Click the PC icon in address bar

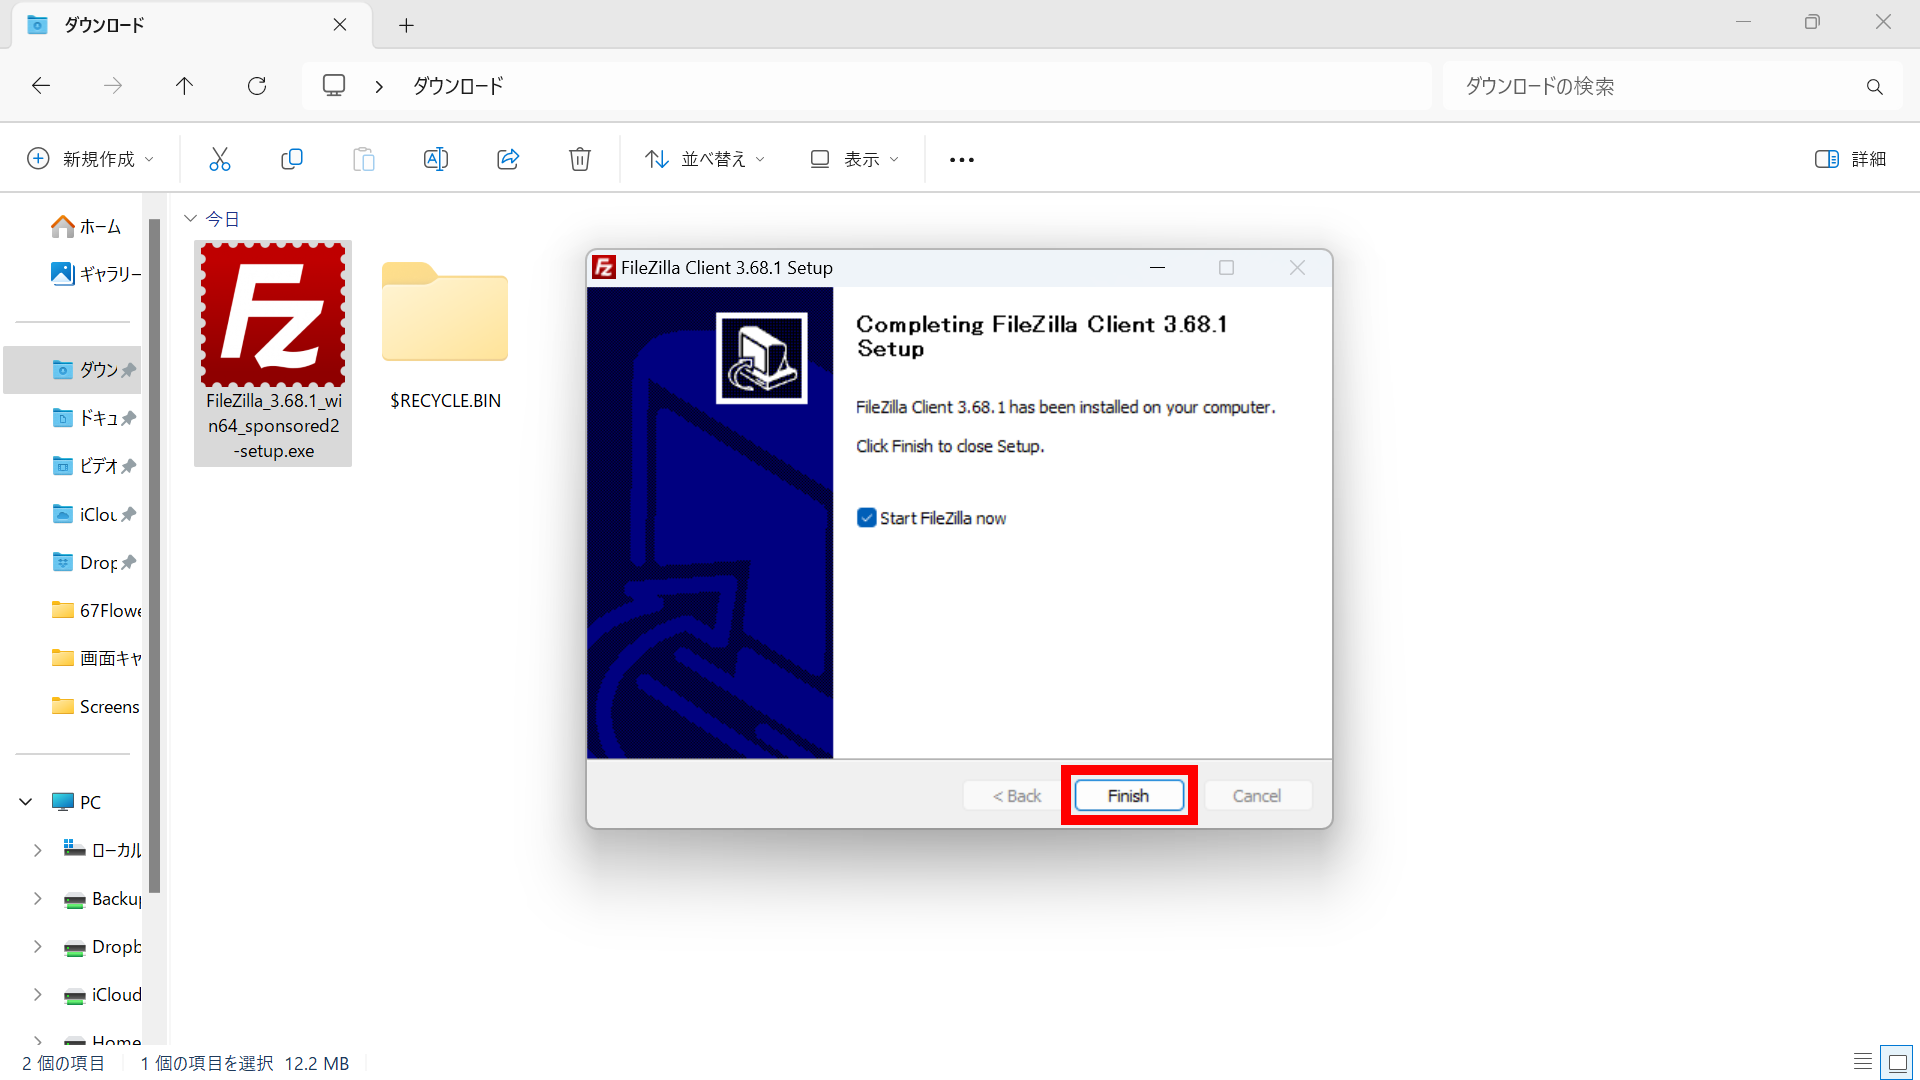pyautogui.click(x=334, y=85)
